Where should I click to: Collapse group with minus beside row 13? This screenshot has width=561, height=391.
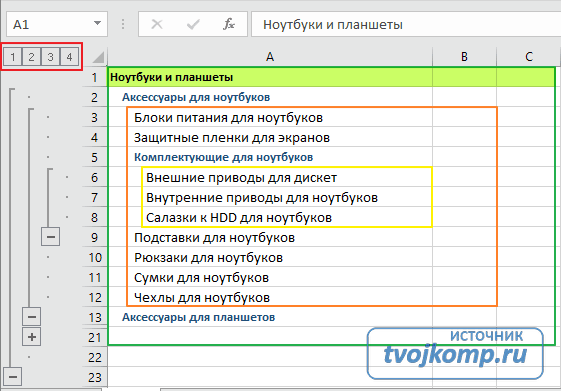[x=31, y=317]
